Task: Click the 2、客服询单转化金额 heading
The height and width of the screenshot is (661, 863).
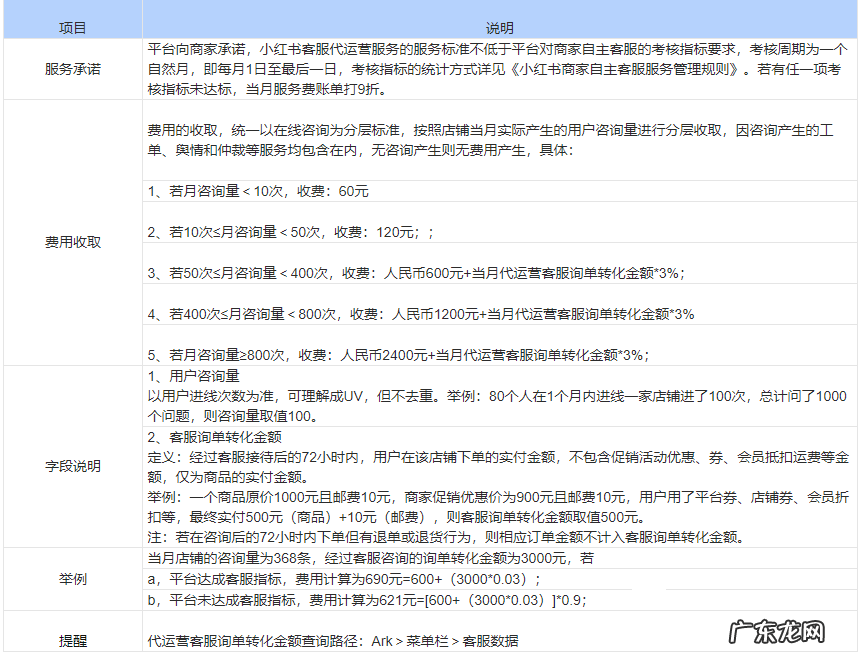Action: coord(214,437)
